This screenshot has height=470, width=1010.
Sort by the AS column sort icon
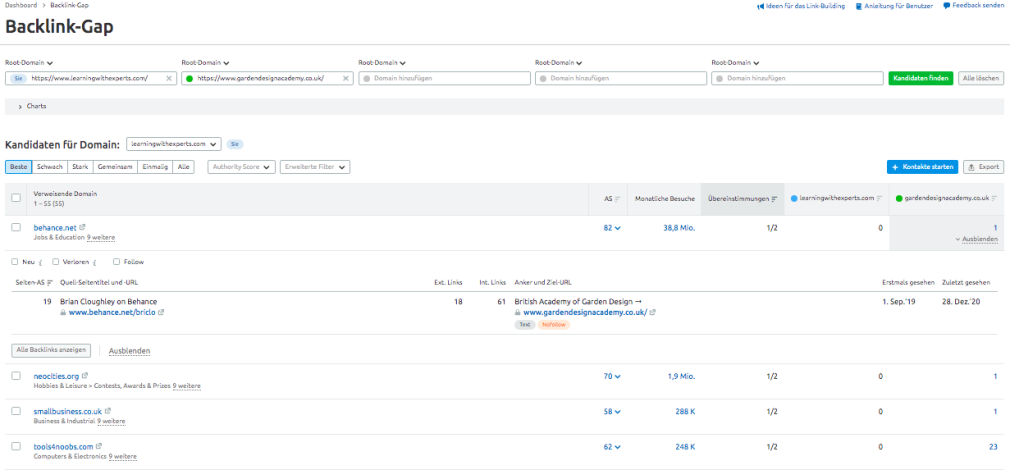click(x=618, y=199)
